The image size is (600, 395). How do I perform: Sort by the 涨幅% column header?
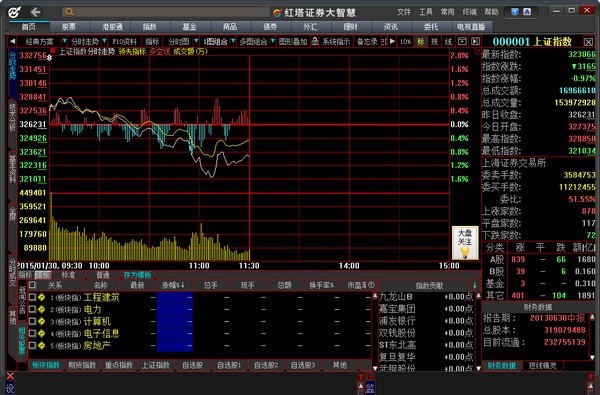point(173,285)
